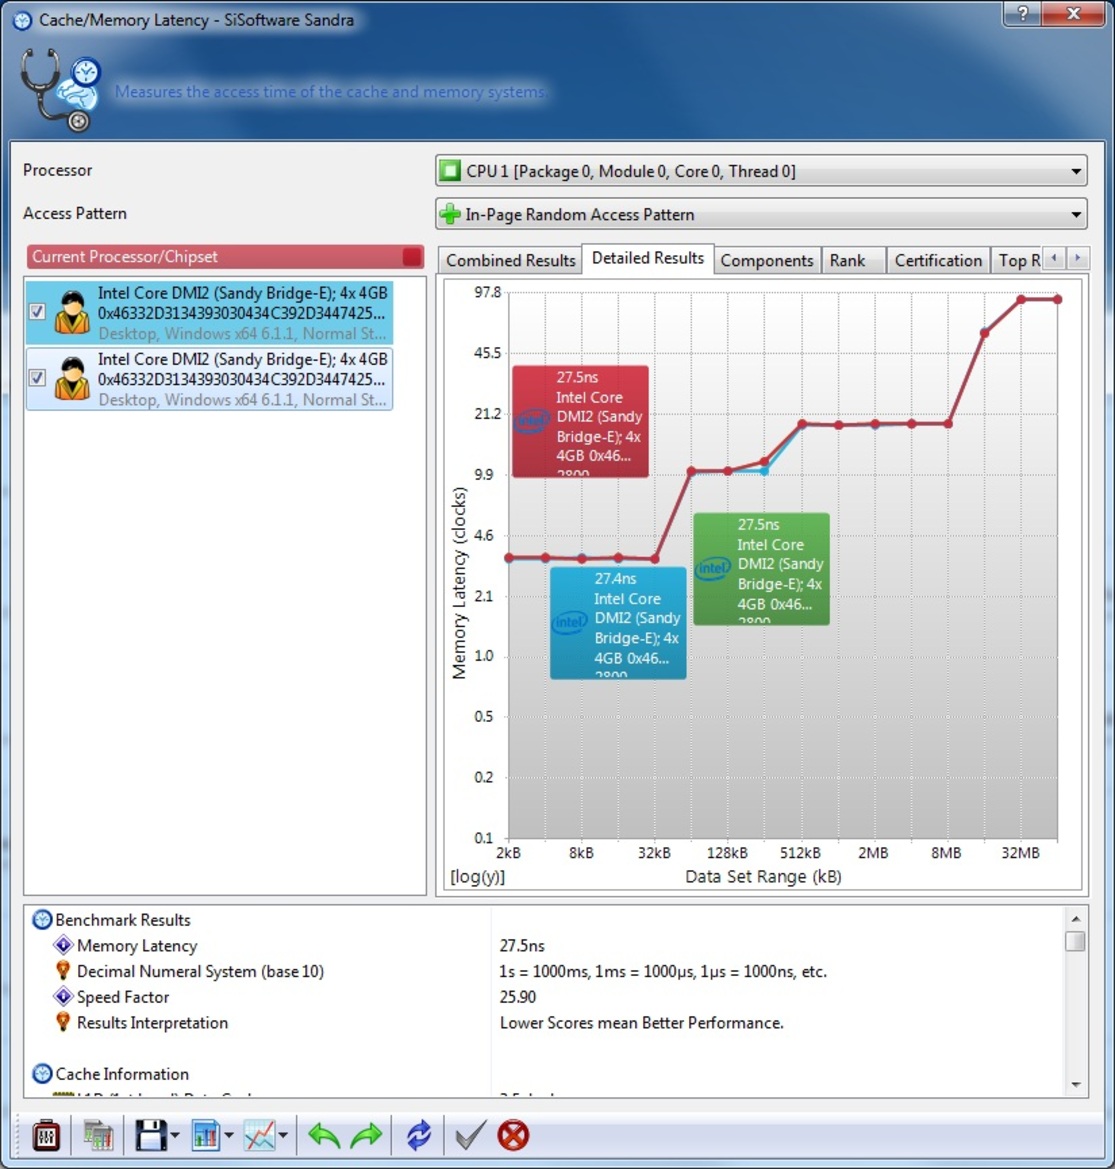Click the 97.8 y-axis label

coord(488,292)
